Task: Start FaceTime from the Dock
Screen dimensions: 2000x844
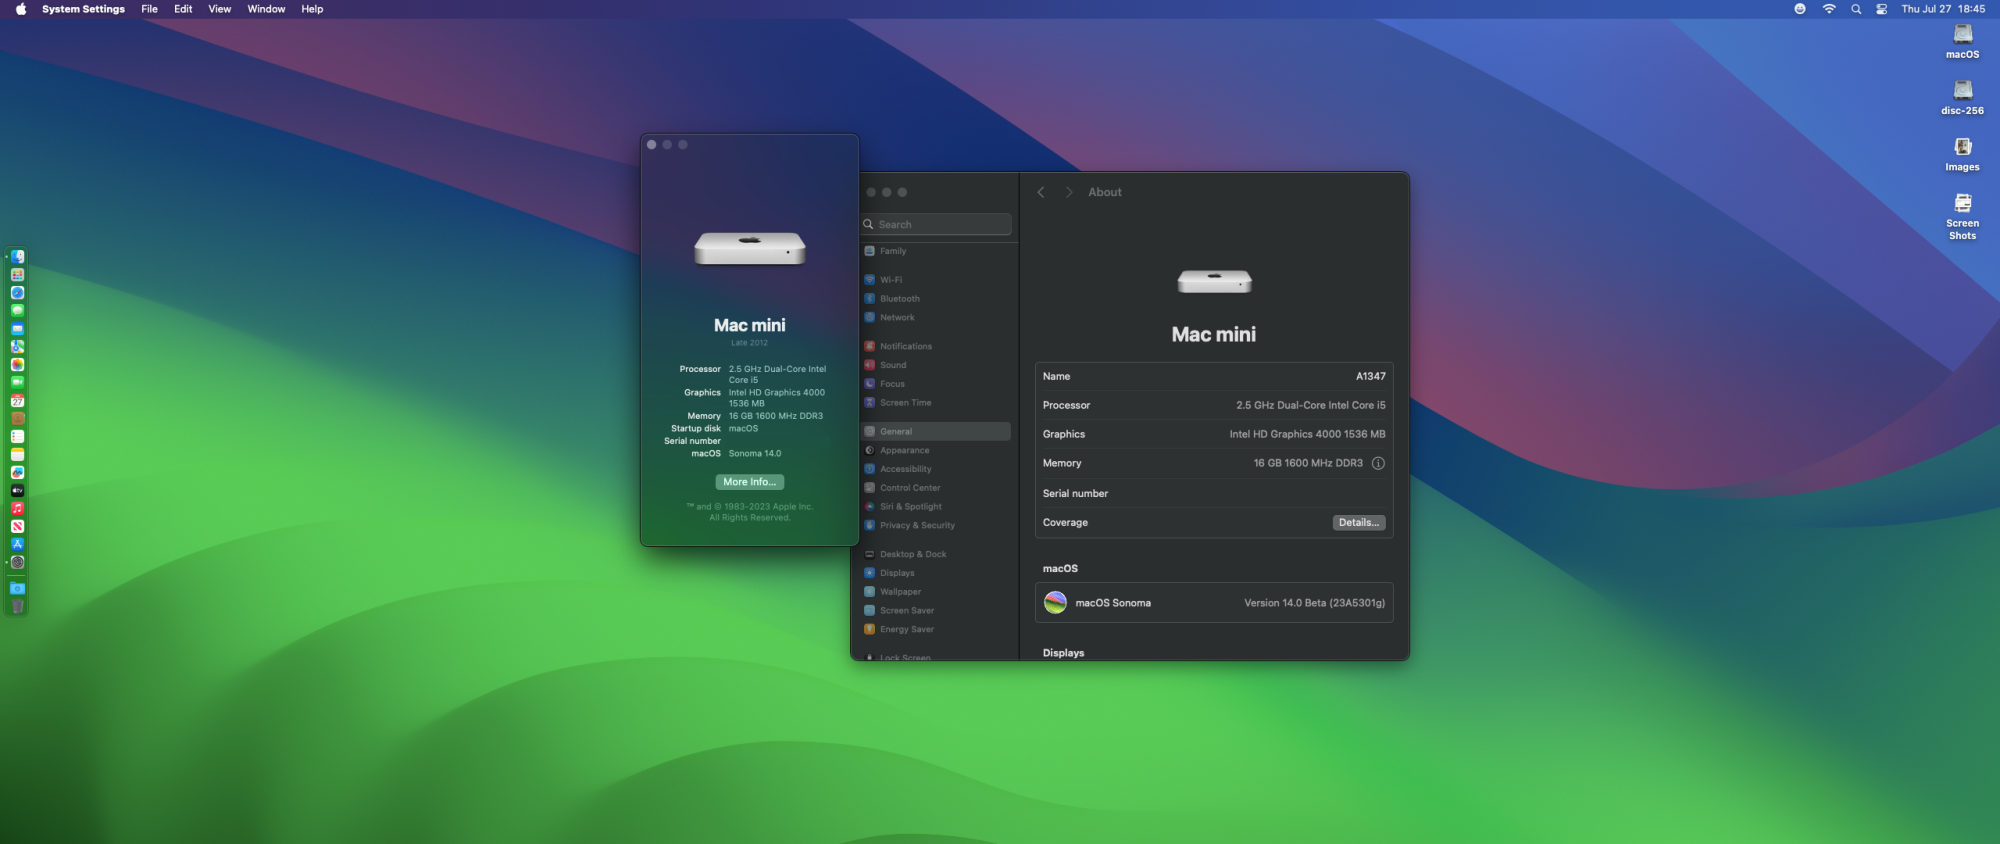Action: (x=17, y=383)
